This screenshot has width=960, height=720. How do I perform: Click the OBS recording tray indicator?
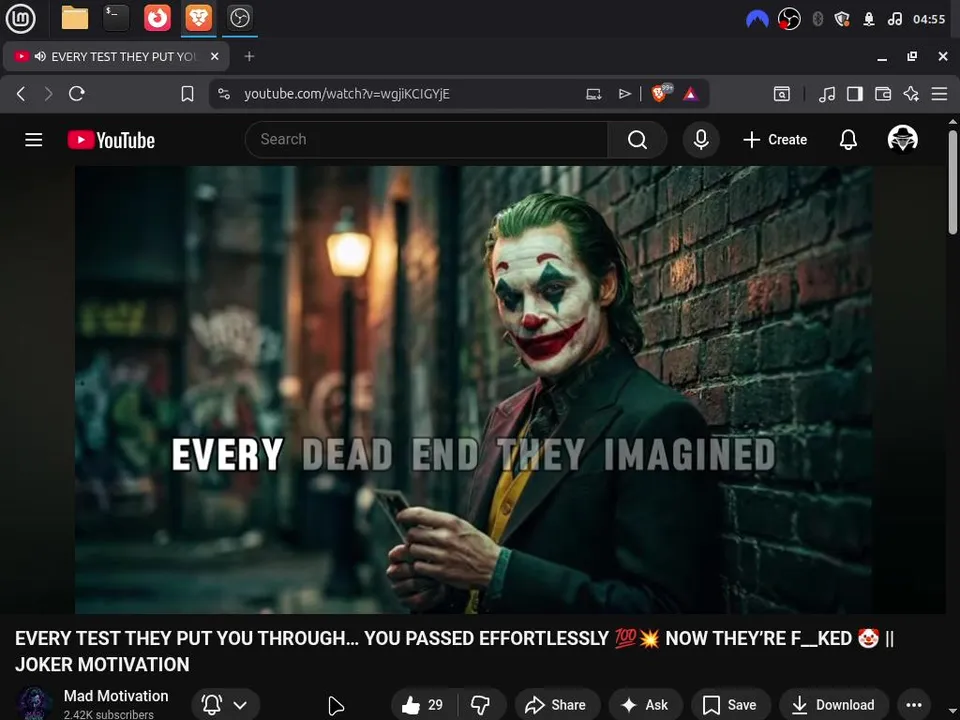[x=789, y=20]
